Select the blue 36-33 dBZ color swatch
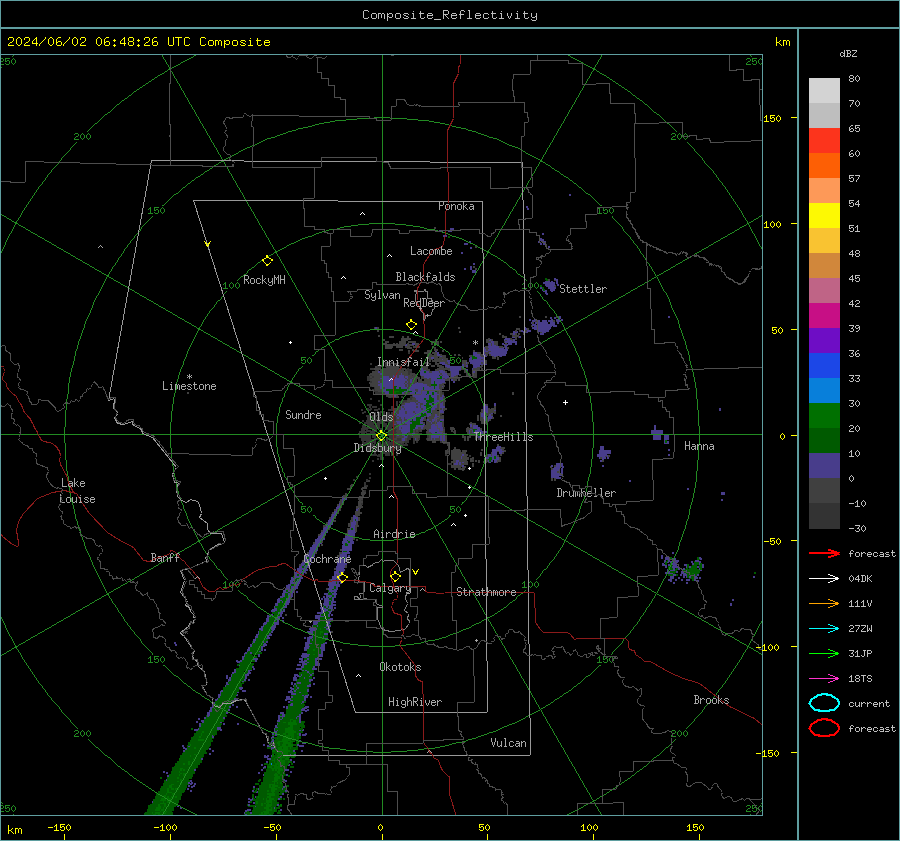 824,365
